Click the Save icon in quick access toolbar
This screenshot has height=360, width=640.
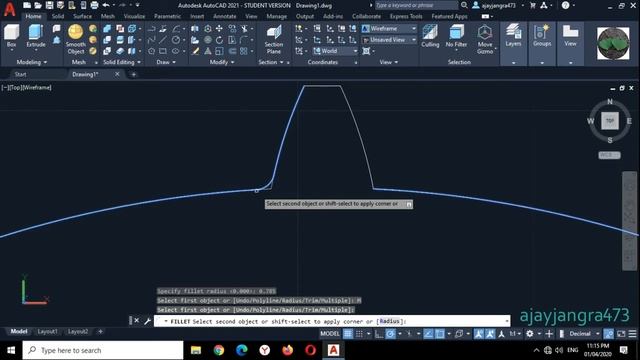pyautogui.click(x=49, y=5)
